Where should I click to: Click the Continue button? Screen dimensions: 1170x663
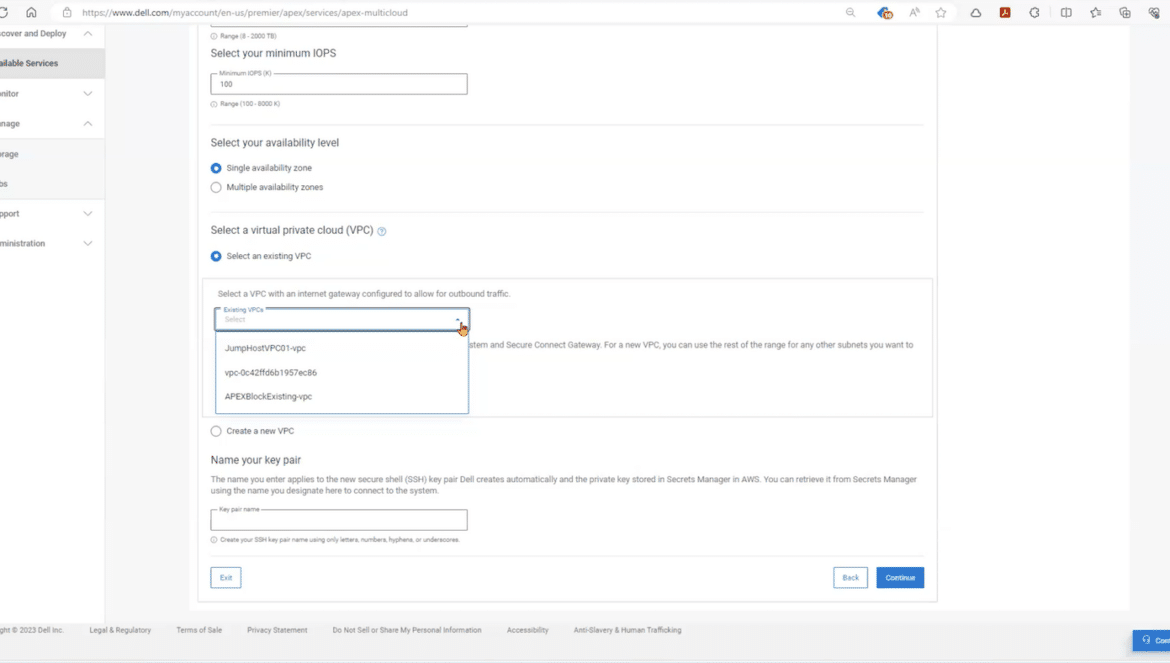900,578
